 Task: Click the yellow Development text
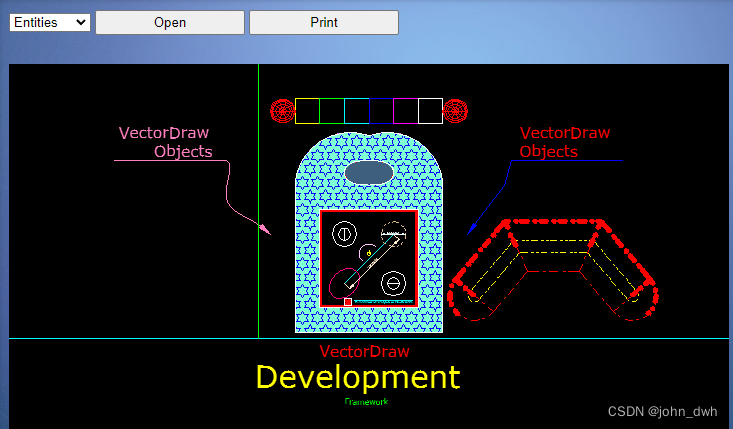358,378
